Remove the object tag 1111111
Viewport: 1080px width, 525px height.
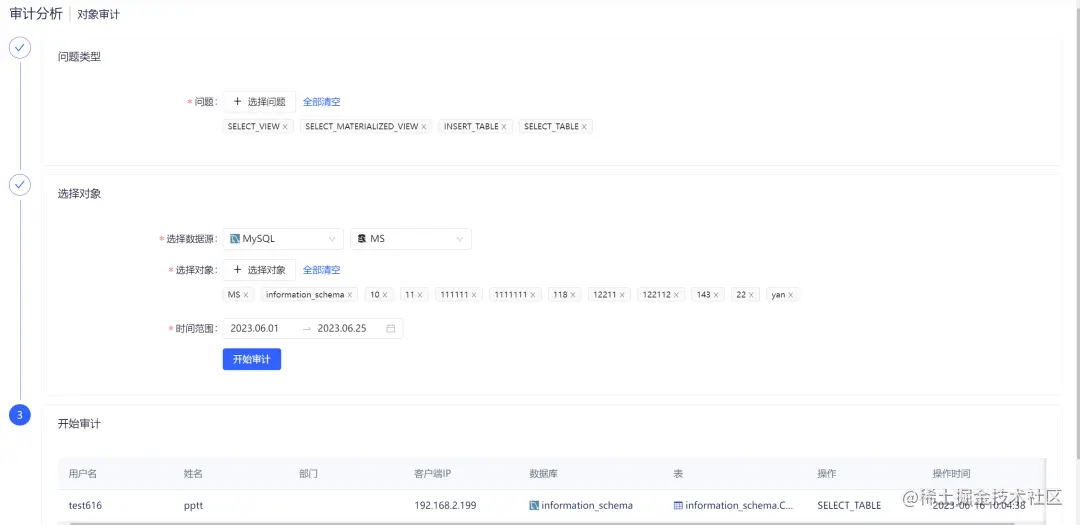(x=533, y=295)
